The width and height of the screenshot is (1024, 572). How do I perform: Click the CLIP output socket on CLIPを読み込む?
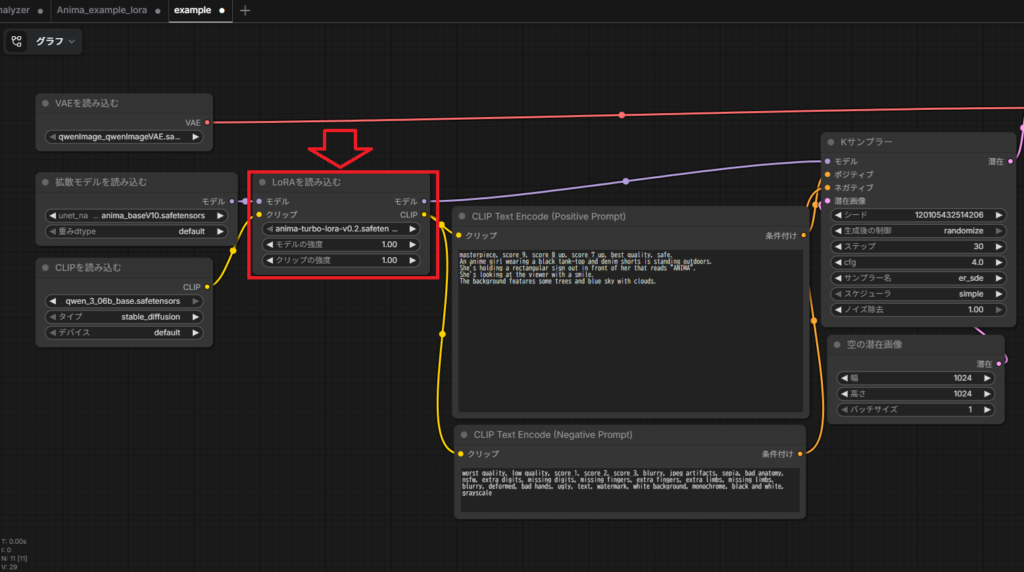(207, 287)
